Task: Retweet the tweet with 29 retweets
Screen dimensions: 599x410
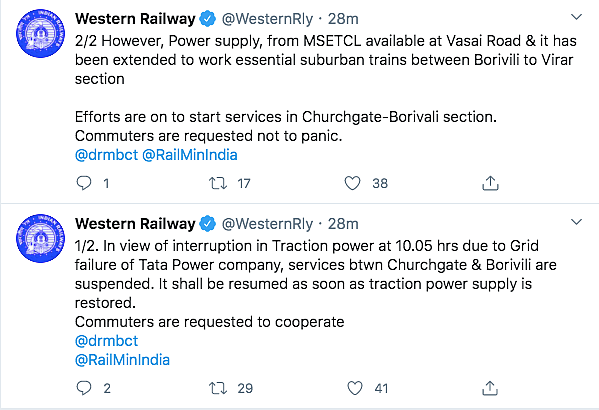Action: [x=218, y=388]
